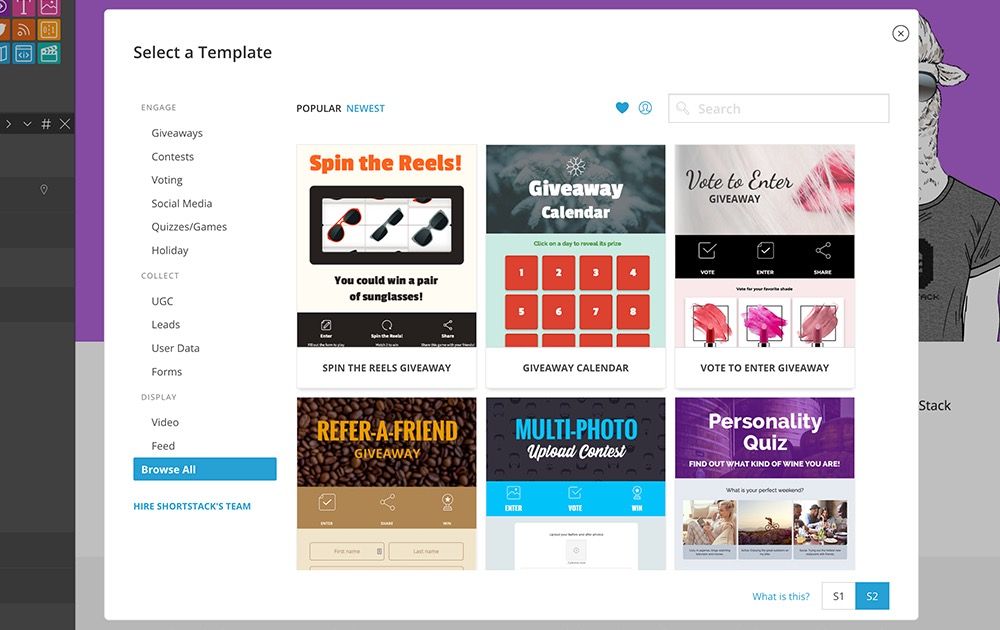Screen dimensions: 1000x630
Task: Choose the Giveaway Calendar template thumbnail
Action: click(575, 246)
